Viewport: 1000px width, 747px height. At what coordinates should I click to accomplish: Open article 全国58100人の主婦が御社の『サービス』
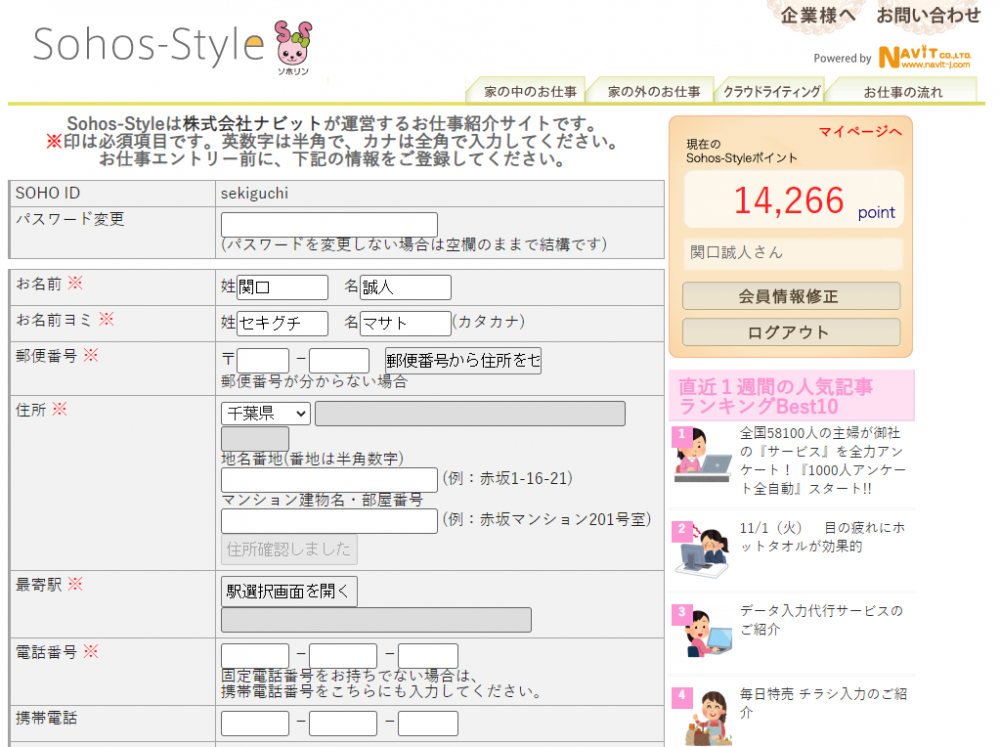823,461
